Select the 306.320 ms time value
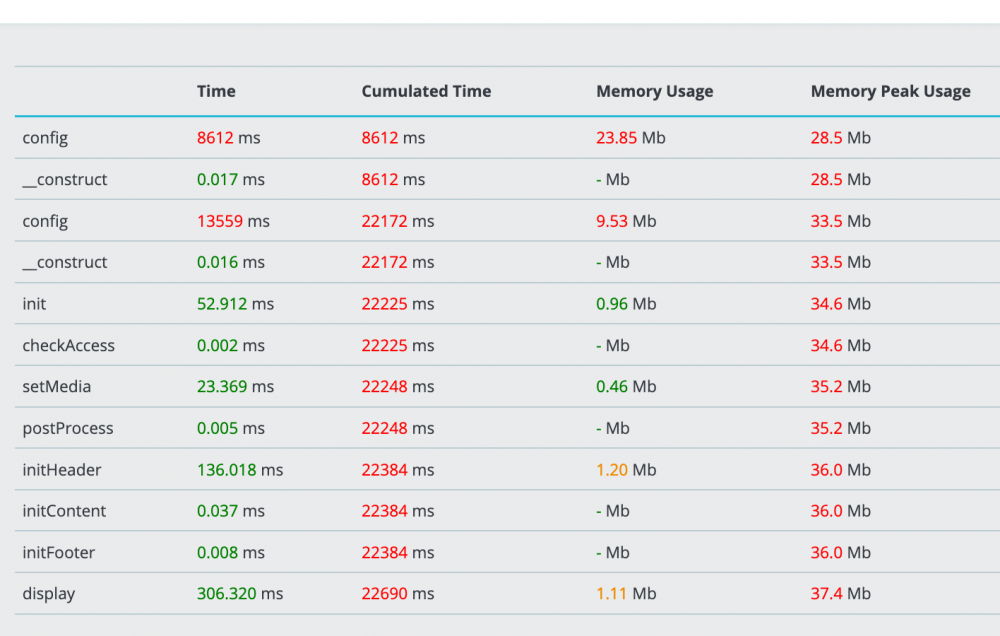Viewport: 1000px width, 636px height. point(240,594)
